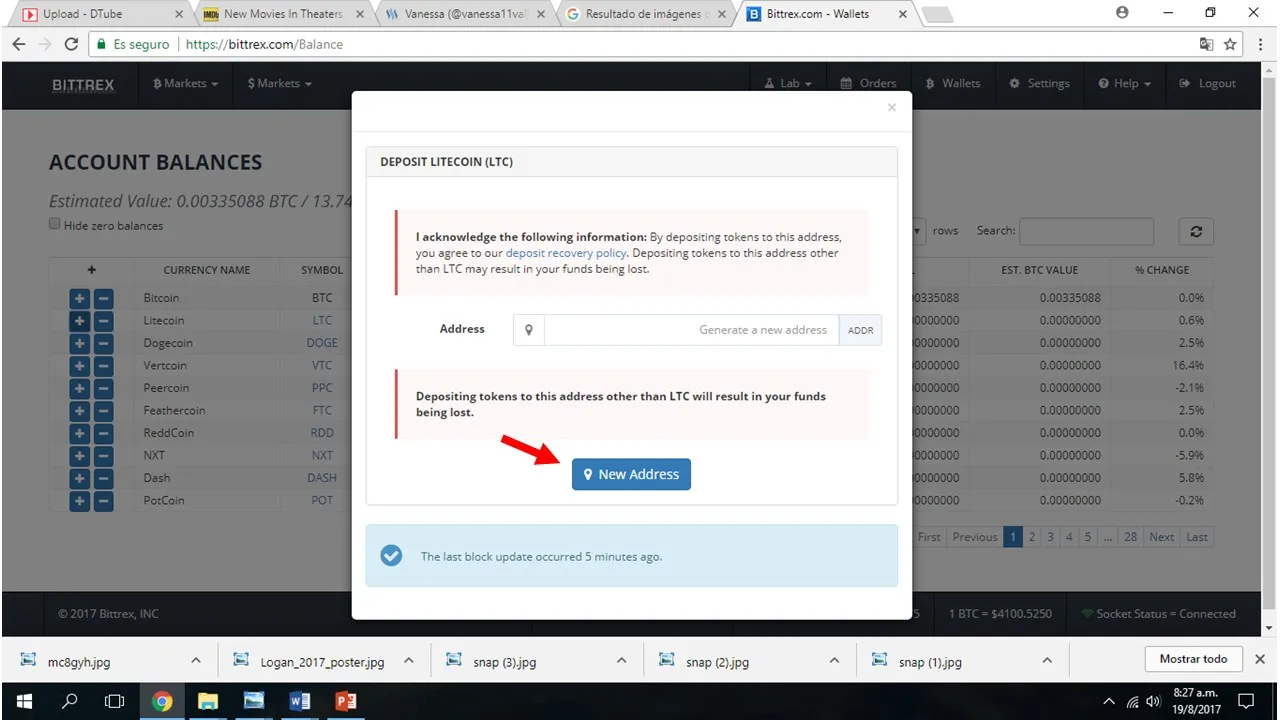Viewport: 1280px width, 720px height.
Task: Bookmark this page with the star icon
Action: (1230, 44)
